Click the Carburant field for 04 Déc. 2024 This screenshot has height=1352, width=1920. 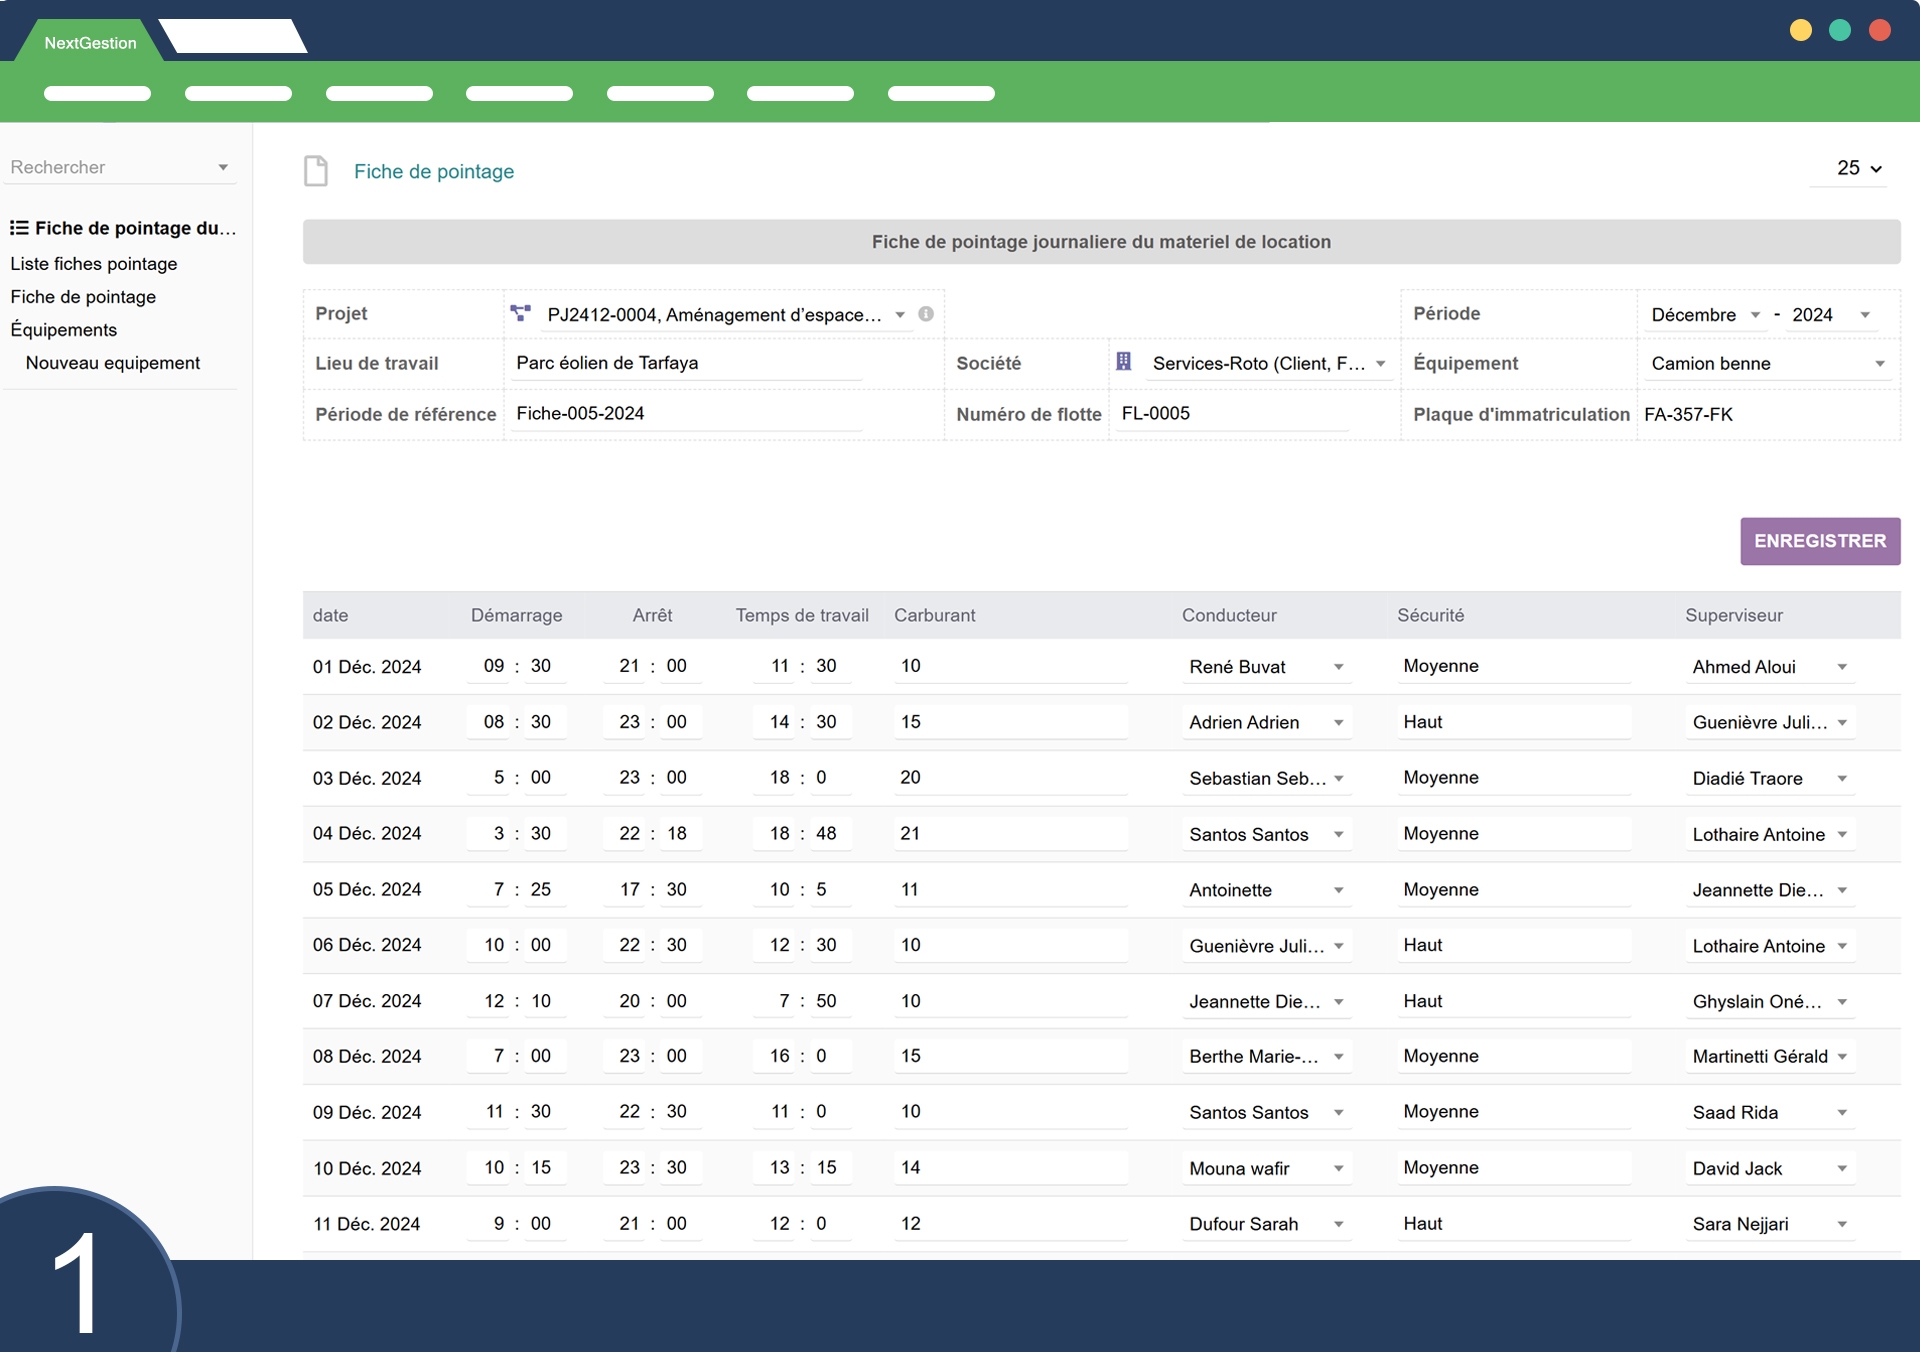1010,834
